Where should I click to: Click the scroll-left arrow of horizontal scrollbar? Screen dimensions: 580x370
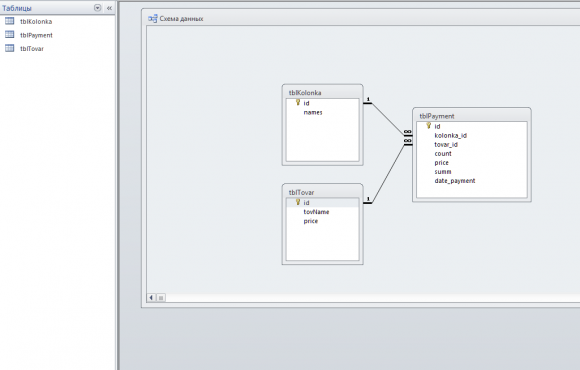pyautogui.click(x=151, y=297)
